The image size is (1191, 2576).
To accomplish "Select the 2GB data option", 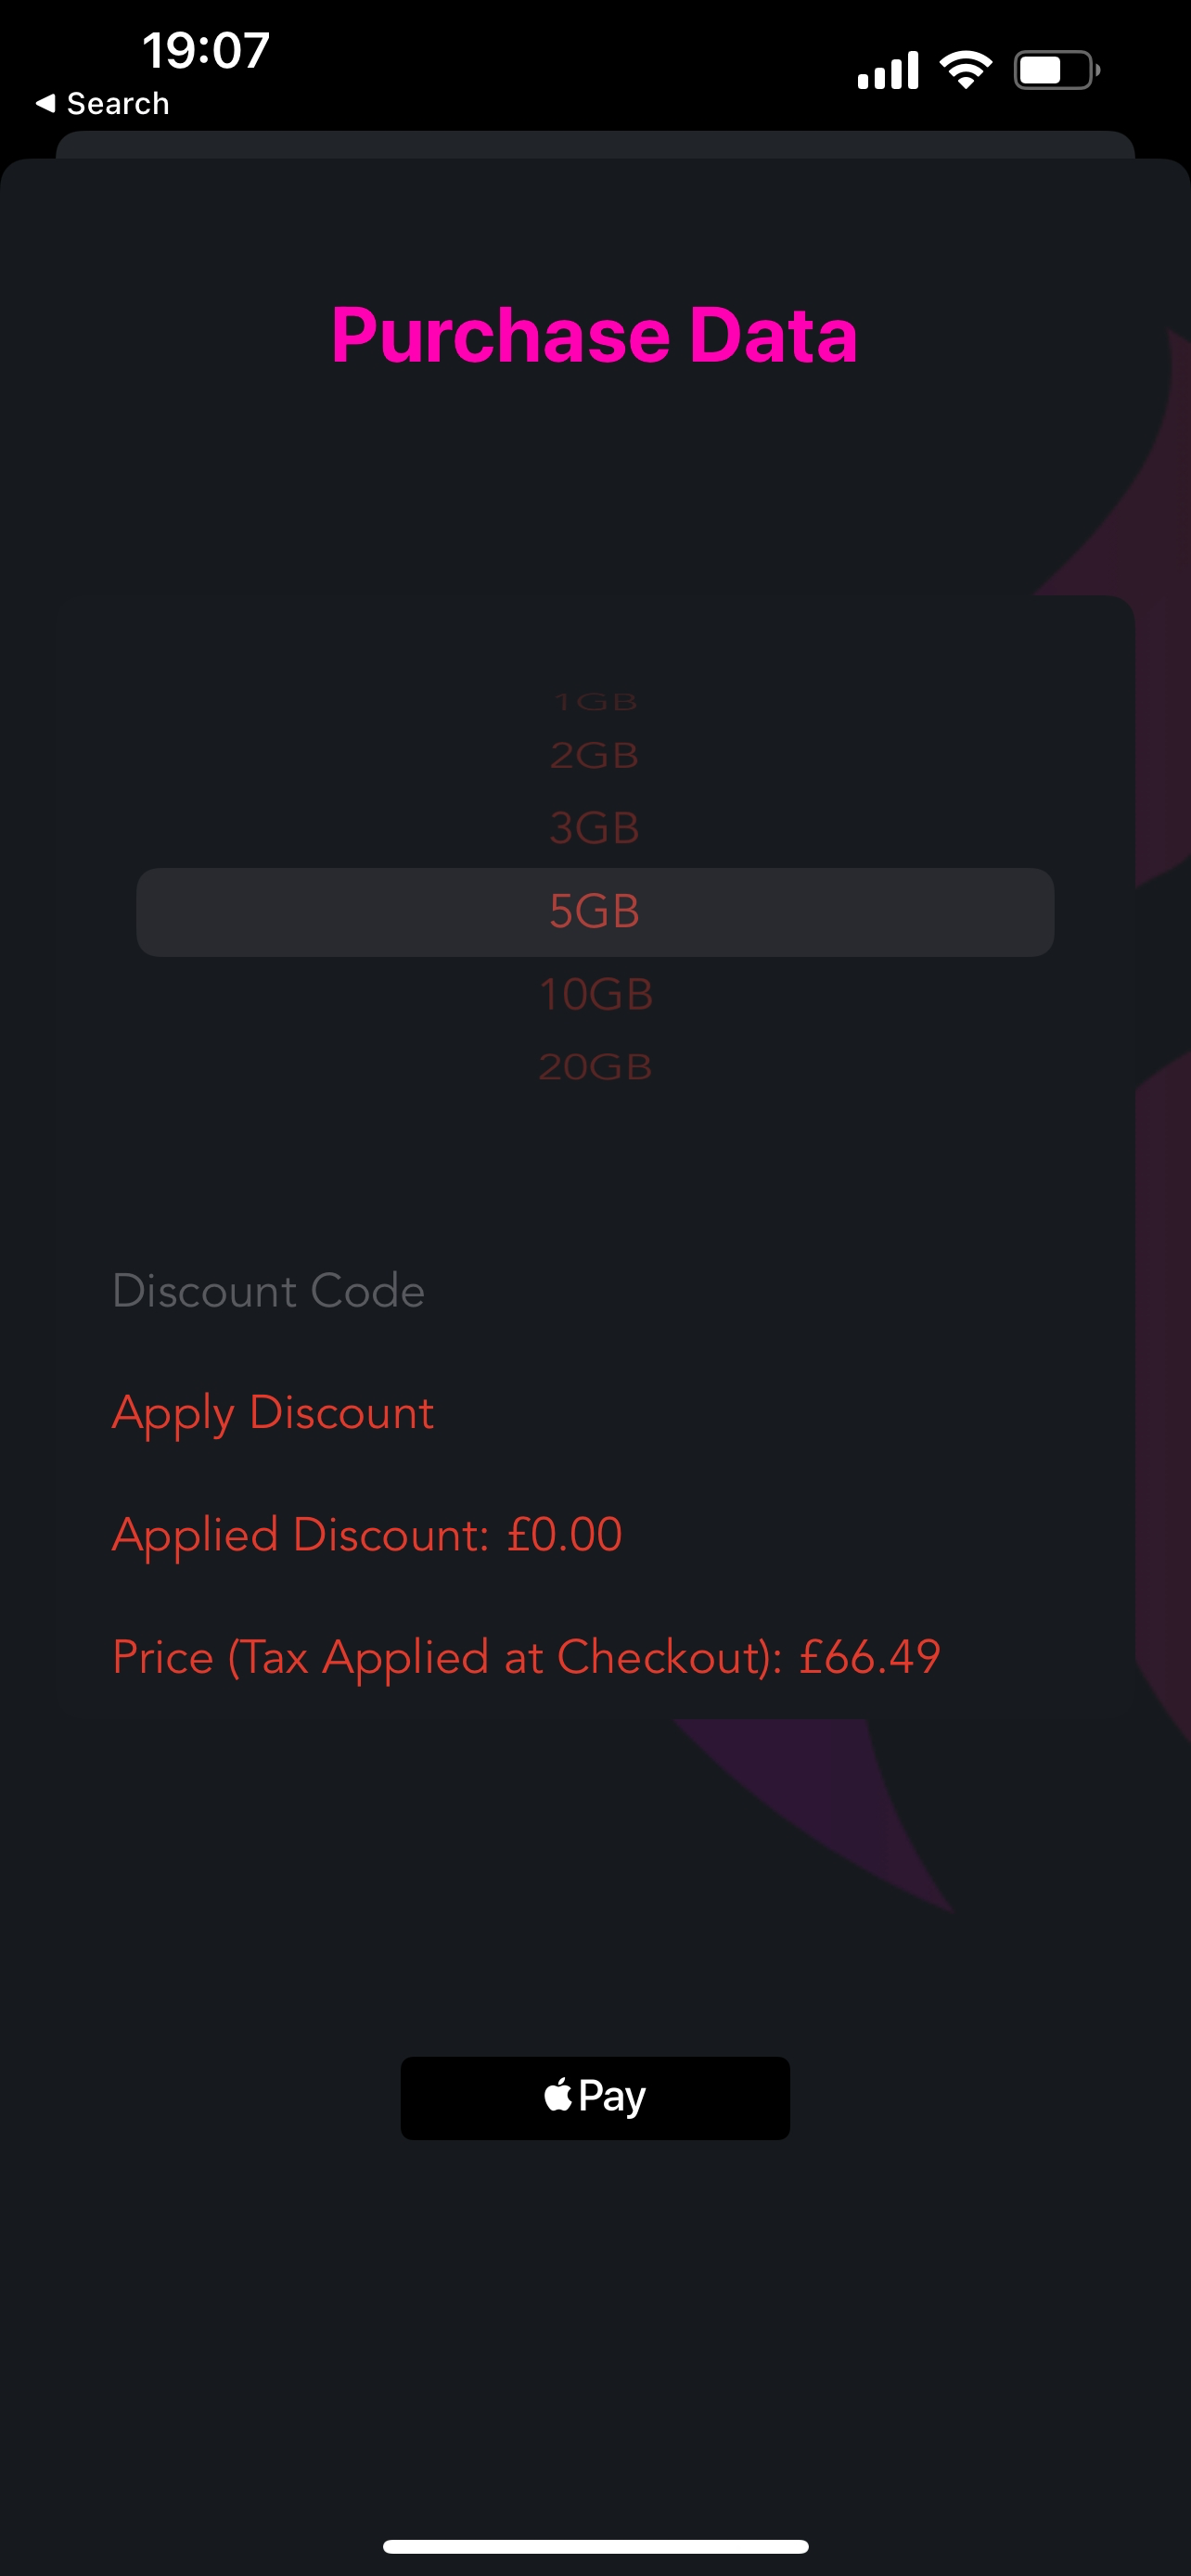I will 595,756.
